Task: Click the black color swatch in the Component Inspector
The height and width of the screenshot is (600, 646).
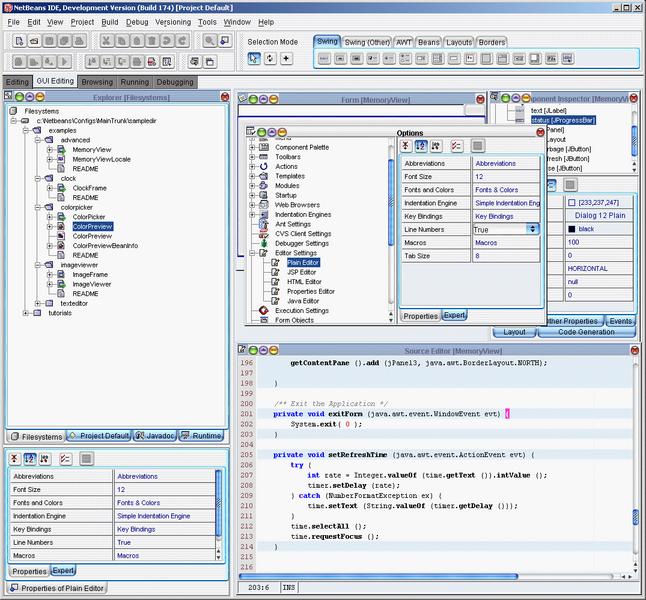Action: tap(571, 229)
